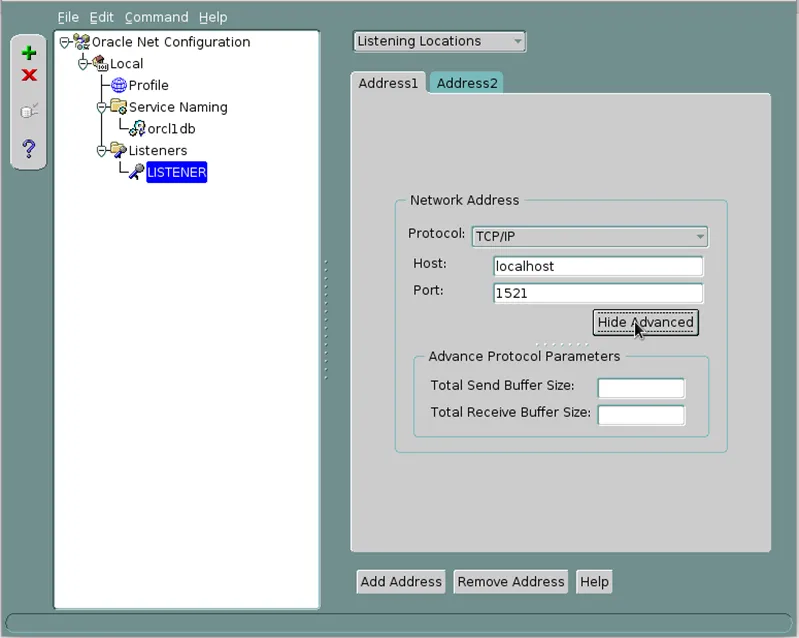
Task: Click the green plus create icon
Action: pos(29,52)
